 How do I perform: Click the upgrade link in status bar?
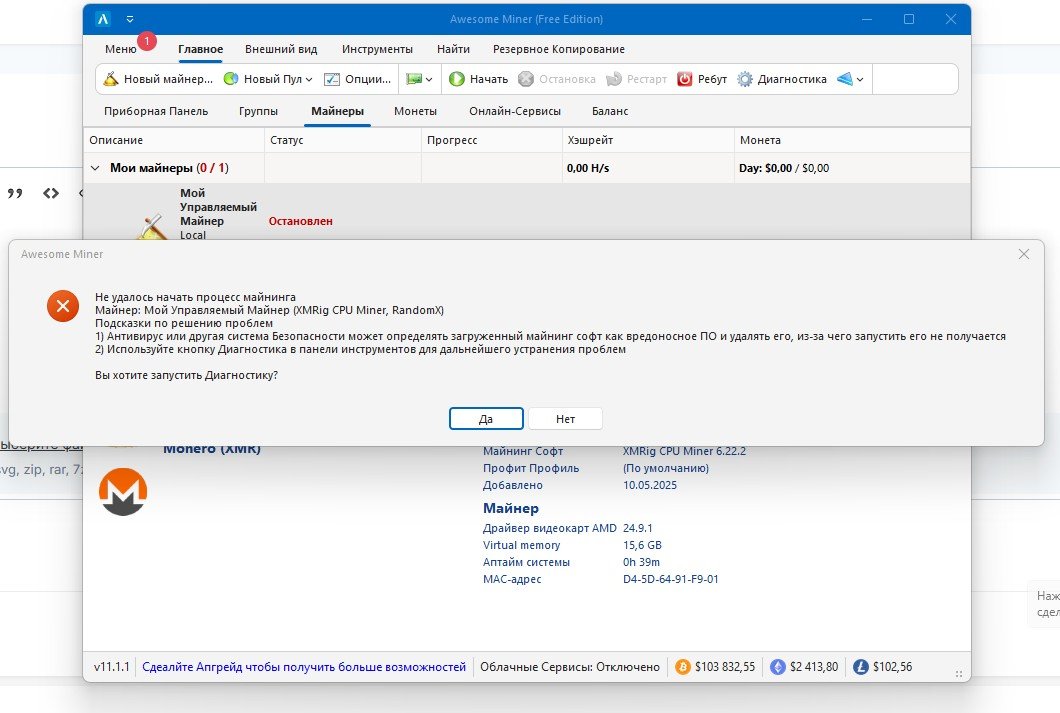tap(304, 667)
